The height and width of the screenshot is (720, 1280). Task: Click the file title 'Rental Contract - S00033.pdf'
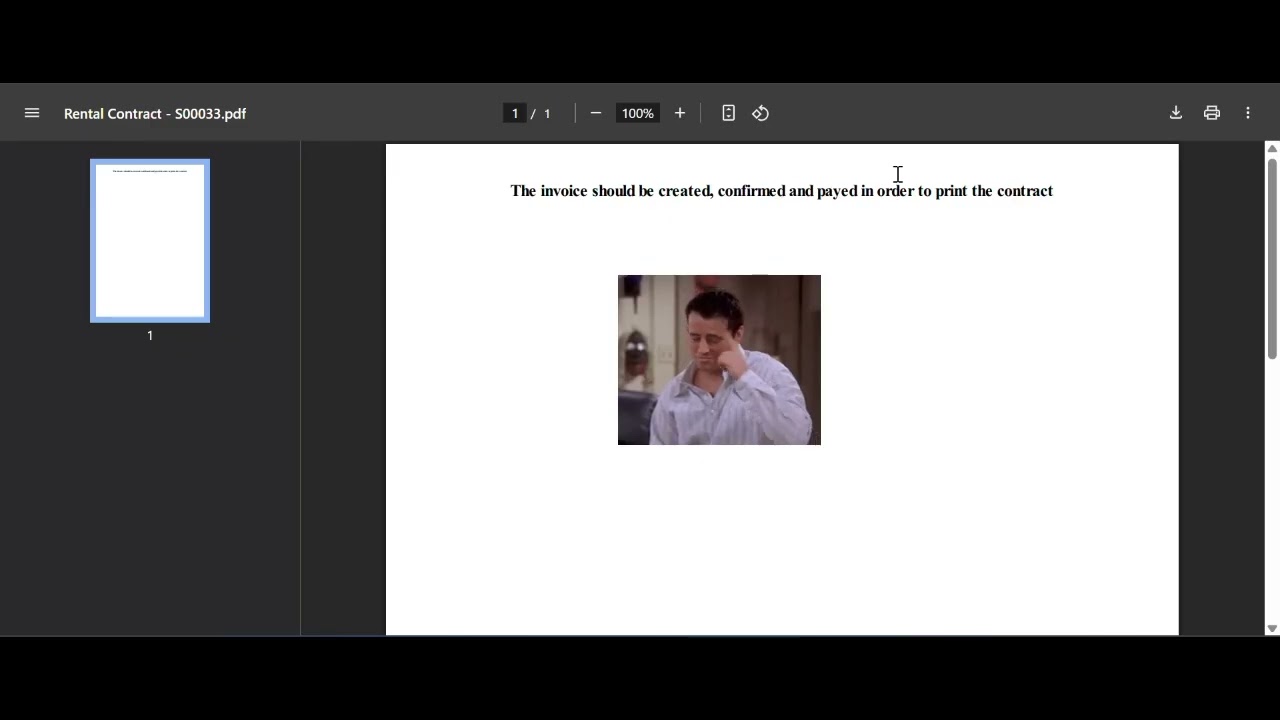pos(155,113)
